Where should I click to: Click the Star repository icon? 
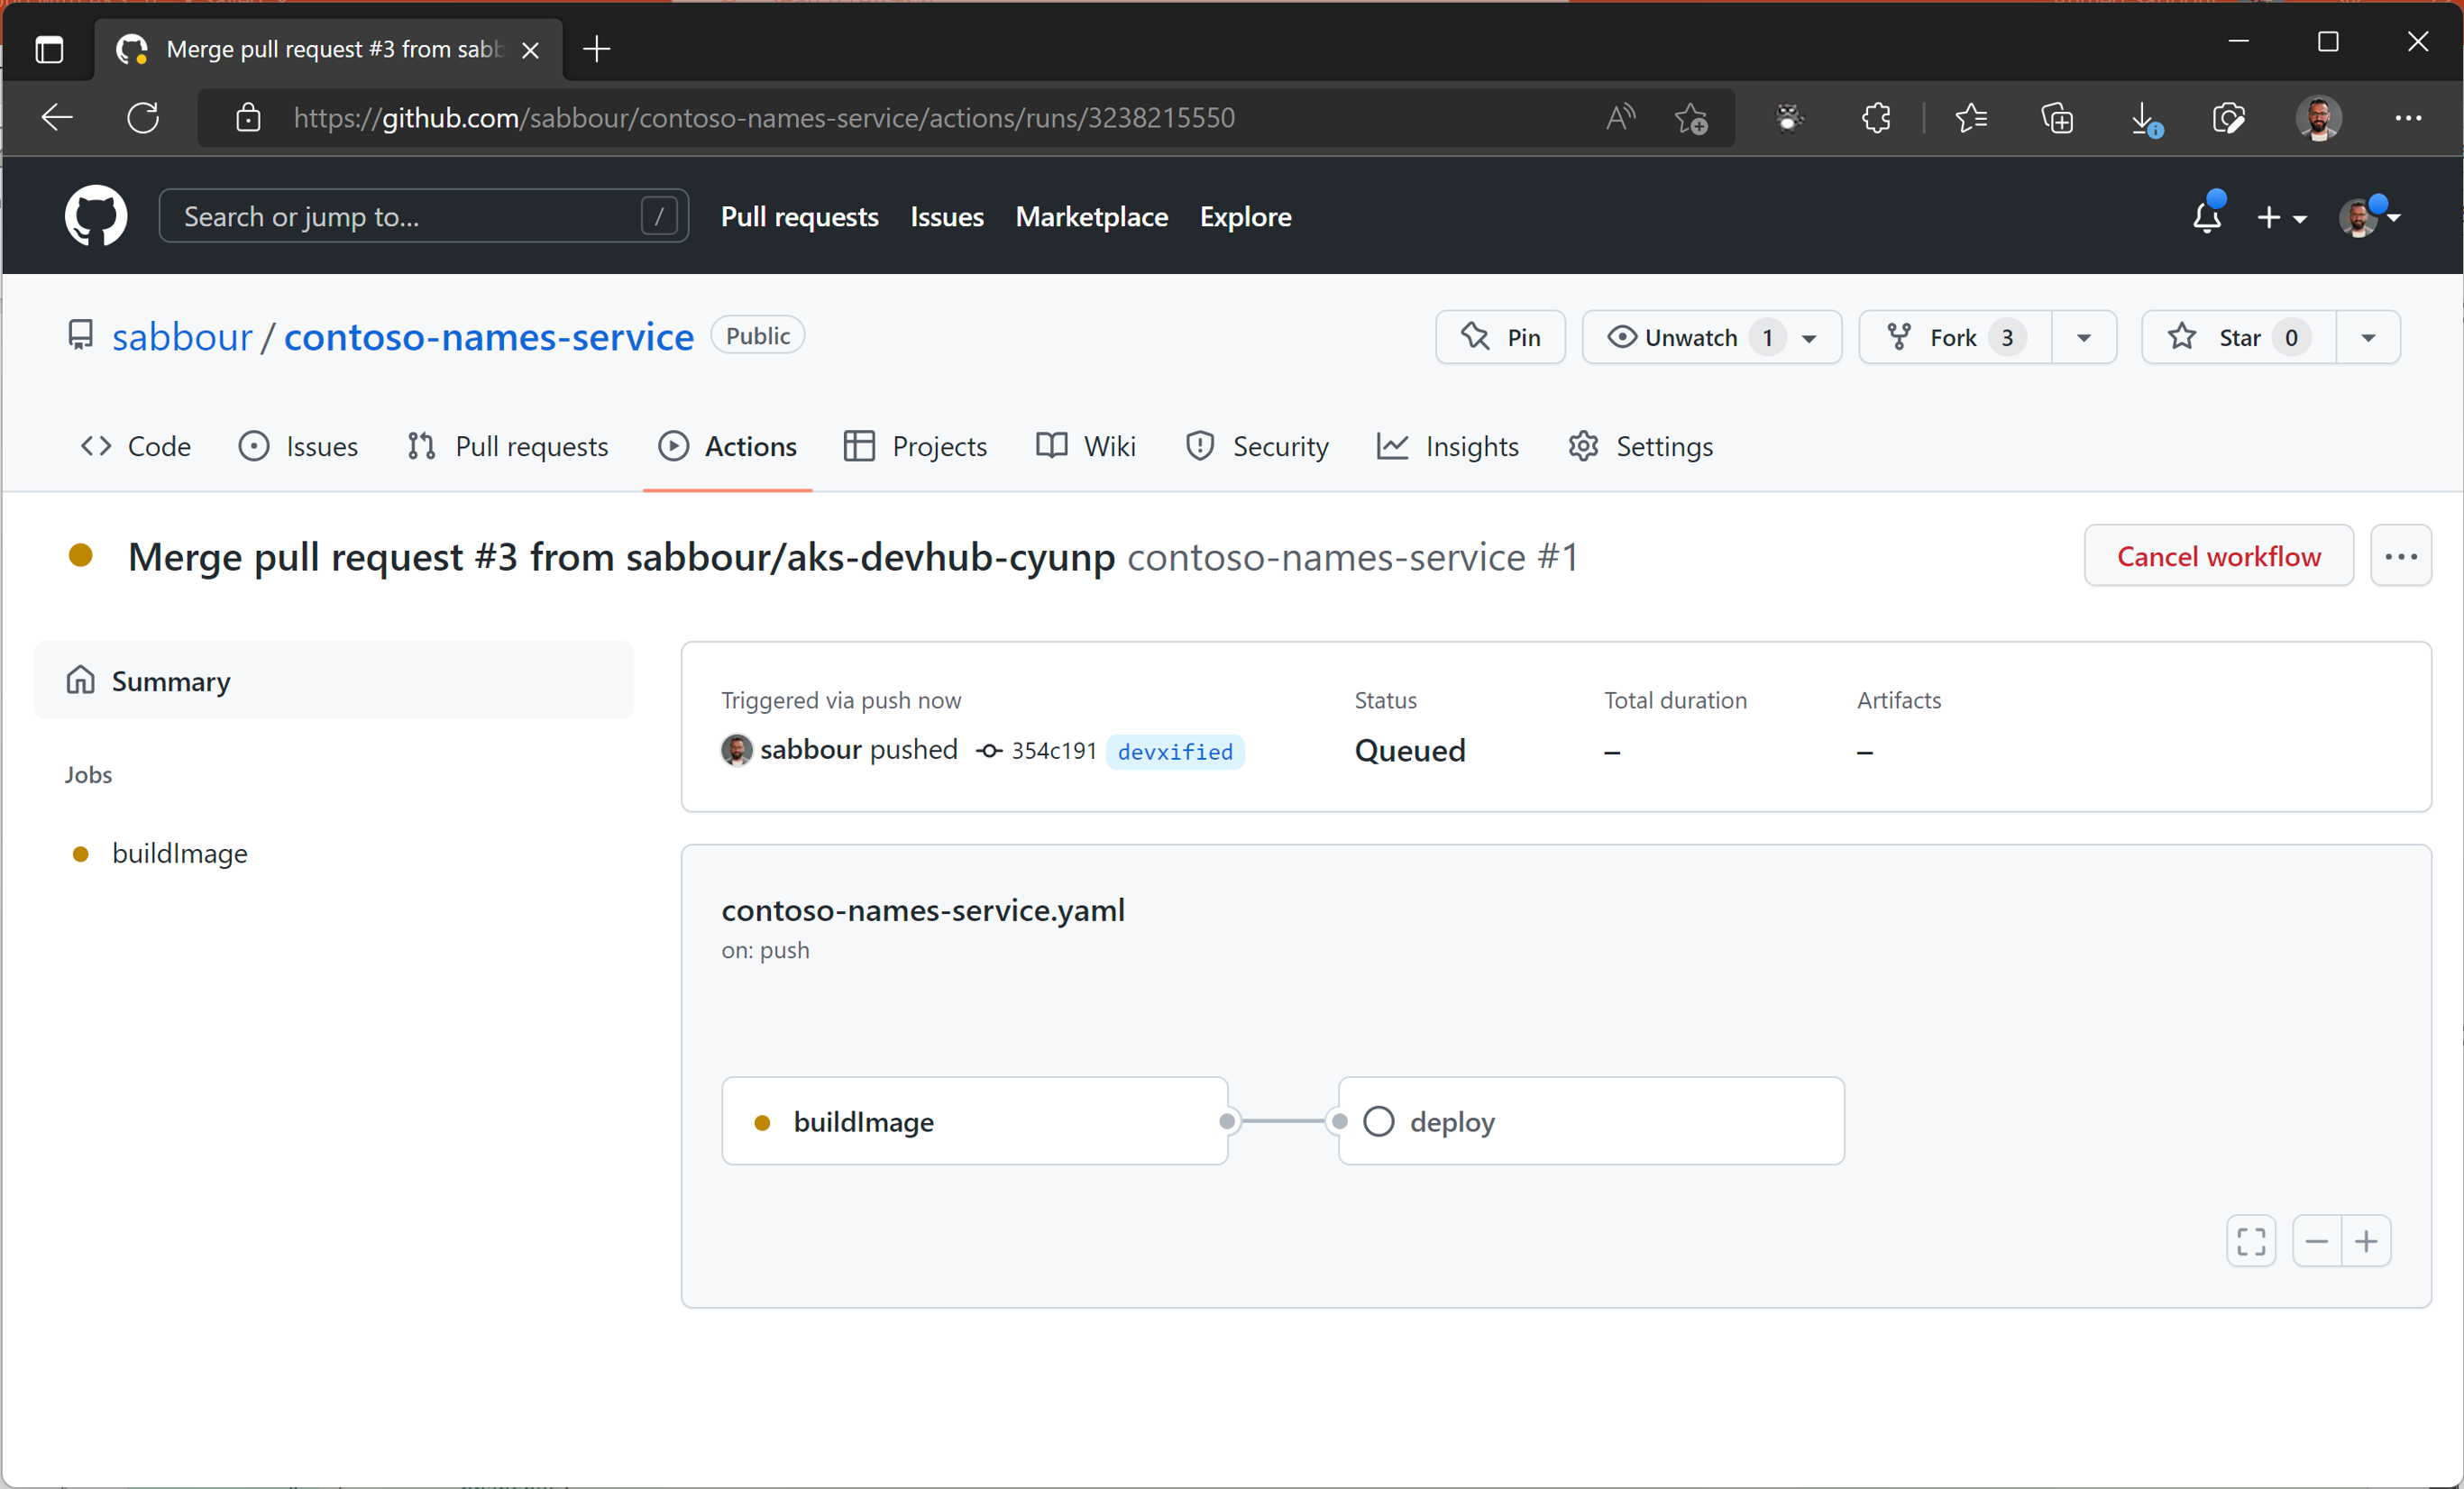[2183, 334]
